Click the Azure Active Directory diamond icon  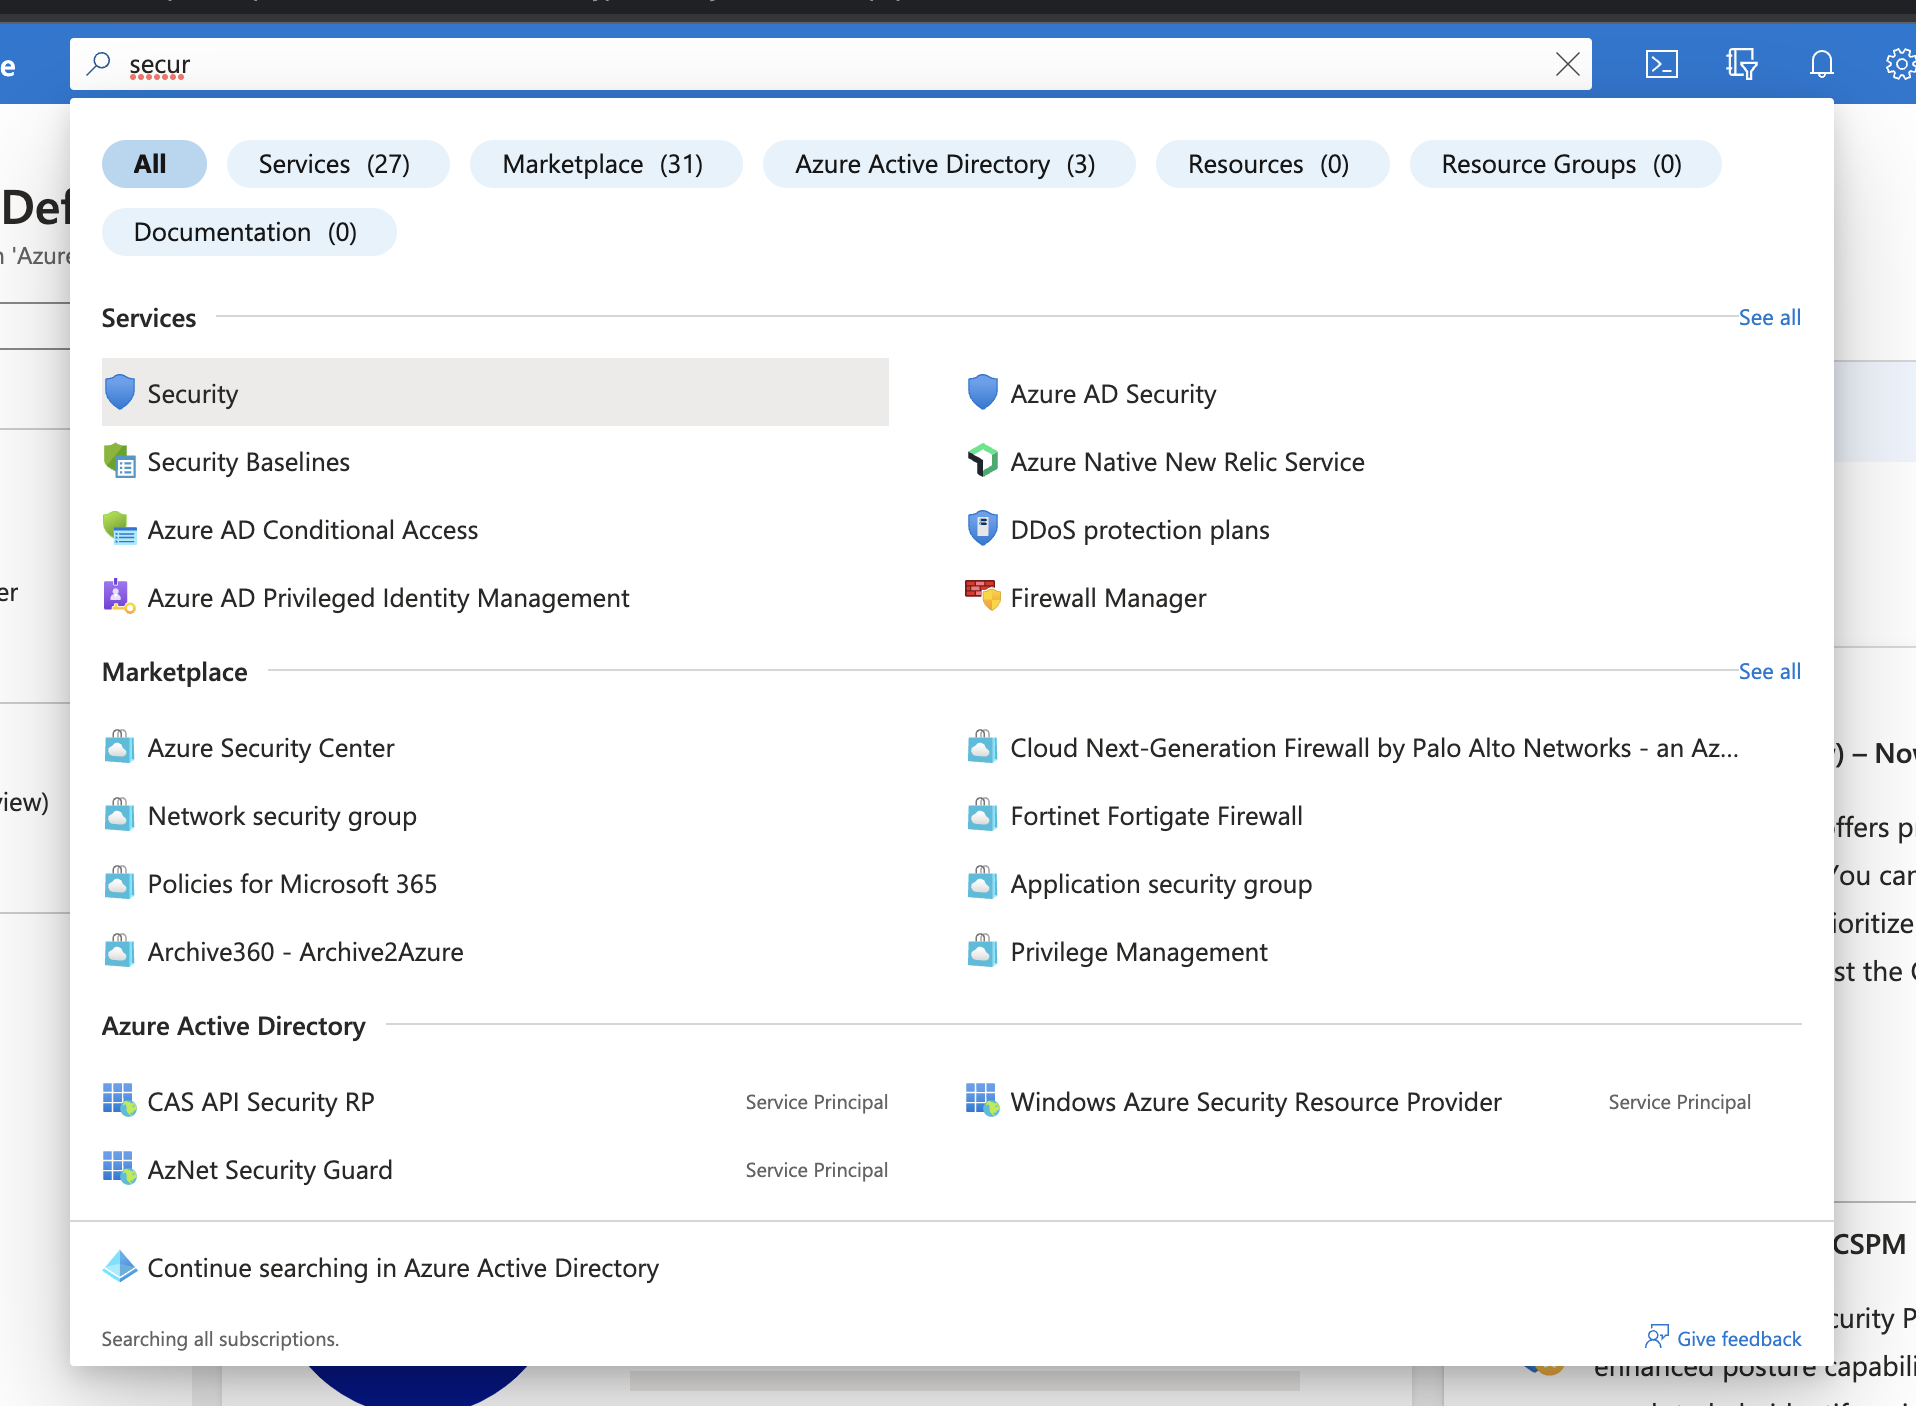tap(120, 1267)
